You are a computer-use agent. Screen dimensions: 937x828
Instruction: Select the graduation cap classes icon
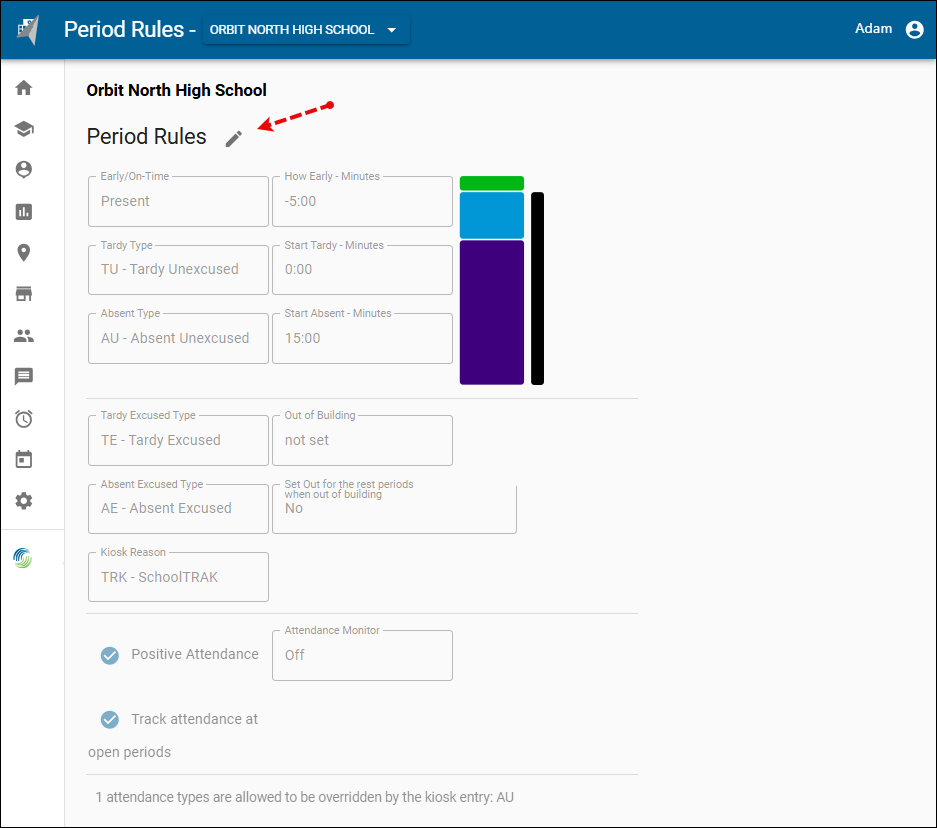tap(23, 129)
